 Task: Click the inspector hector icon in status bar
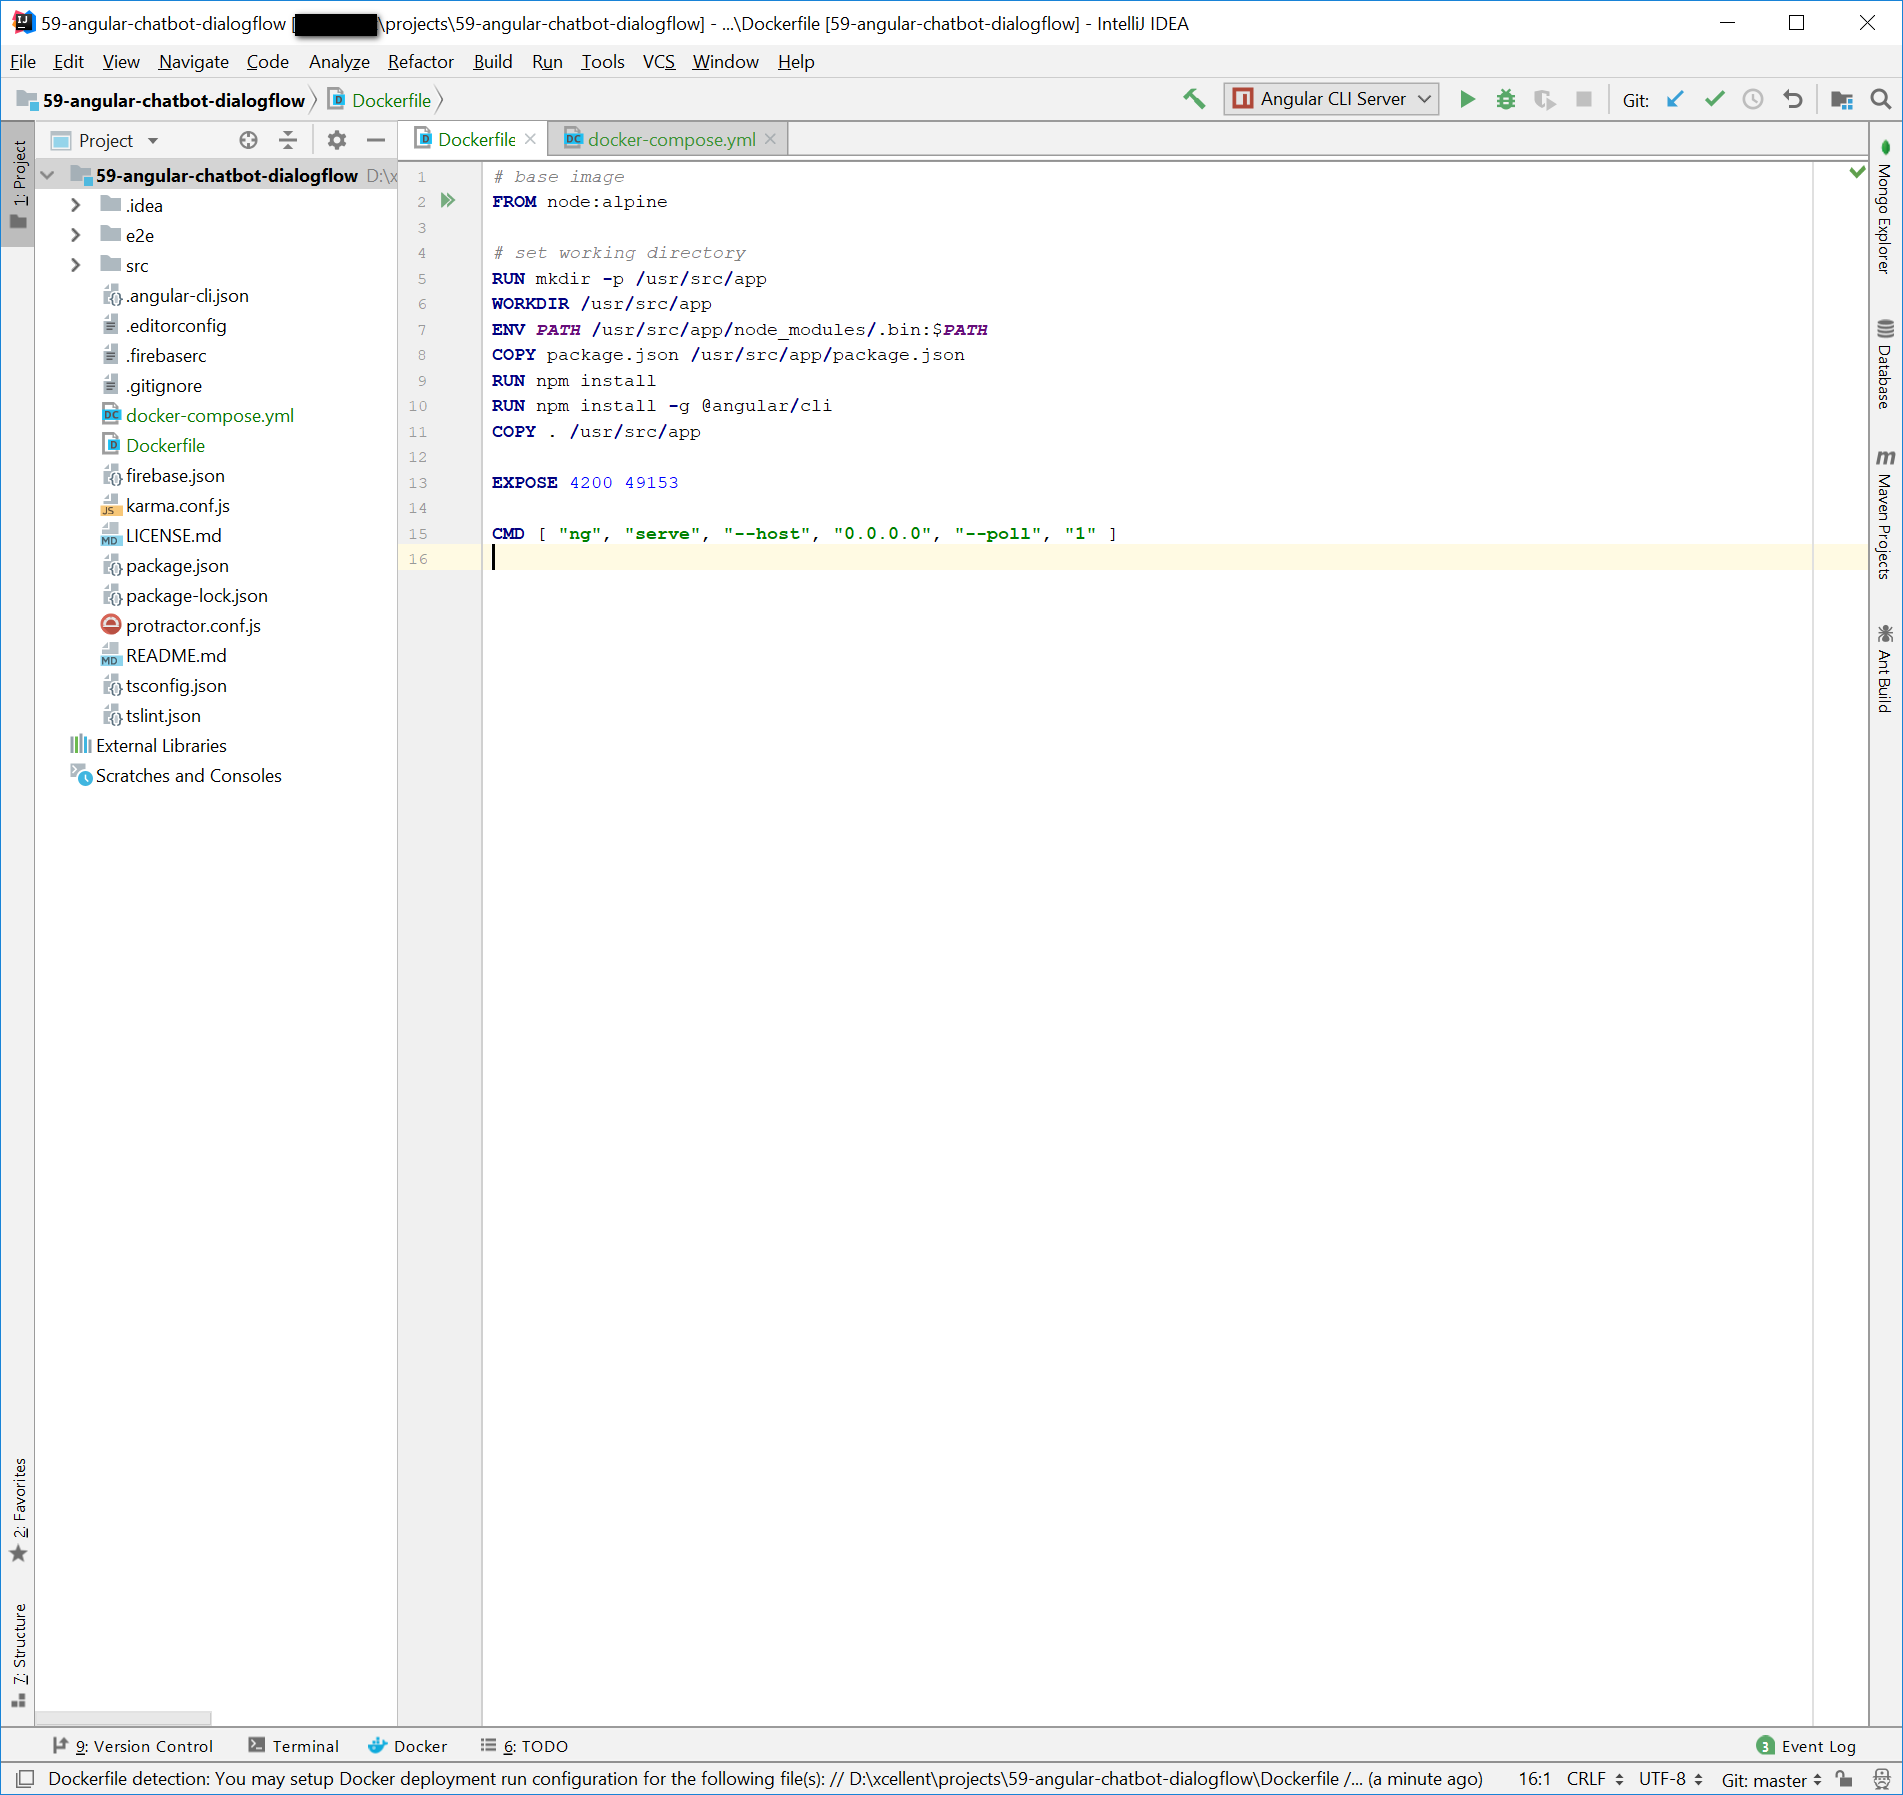click(x=1881, y=1779)
